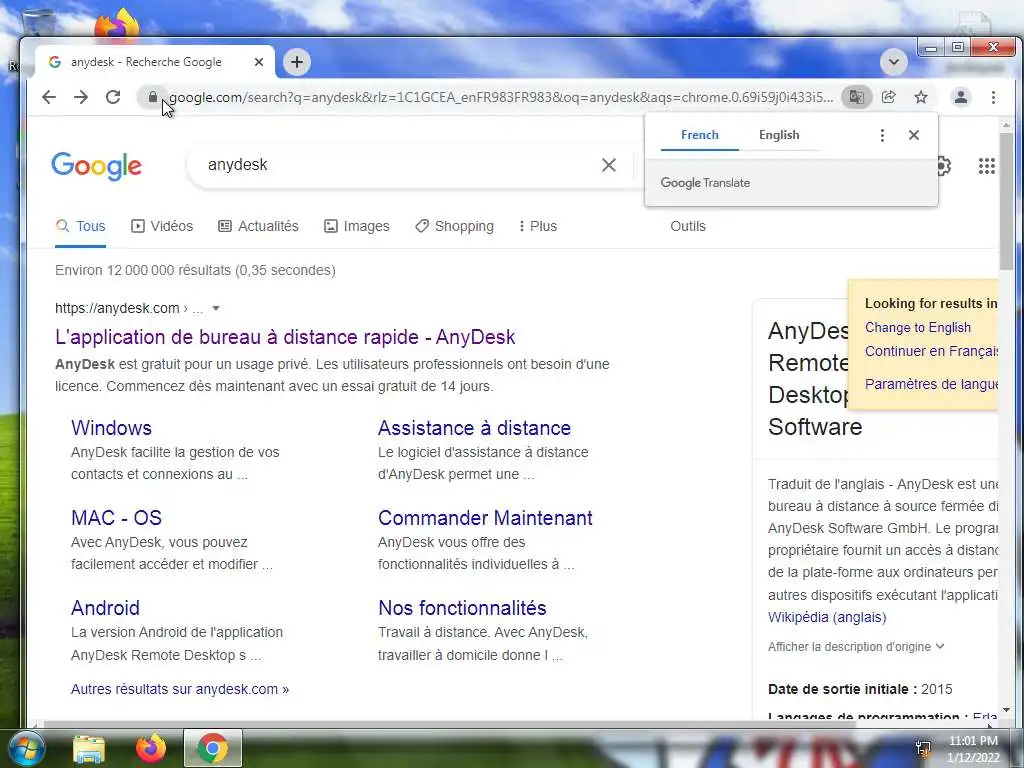Launch Firefox from the taskbar

151,748
